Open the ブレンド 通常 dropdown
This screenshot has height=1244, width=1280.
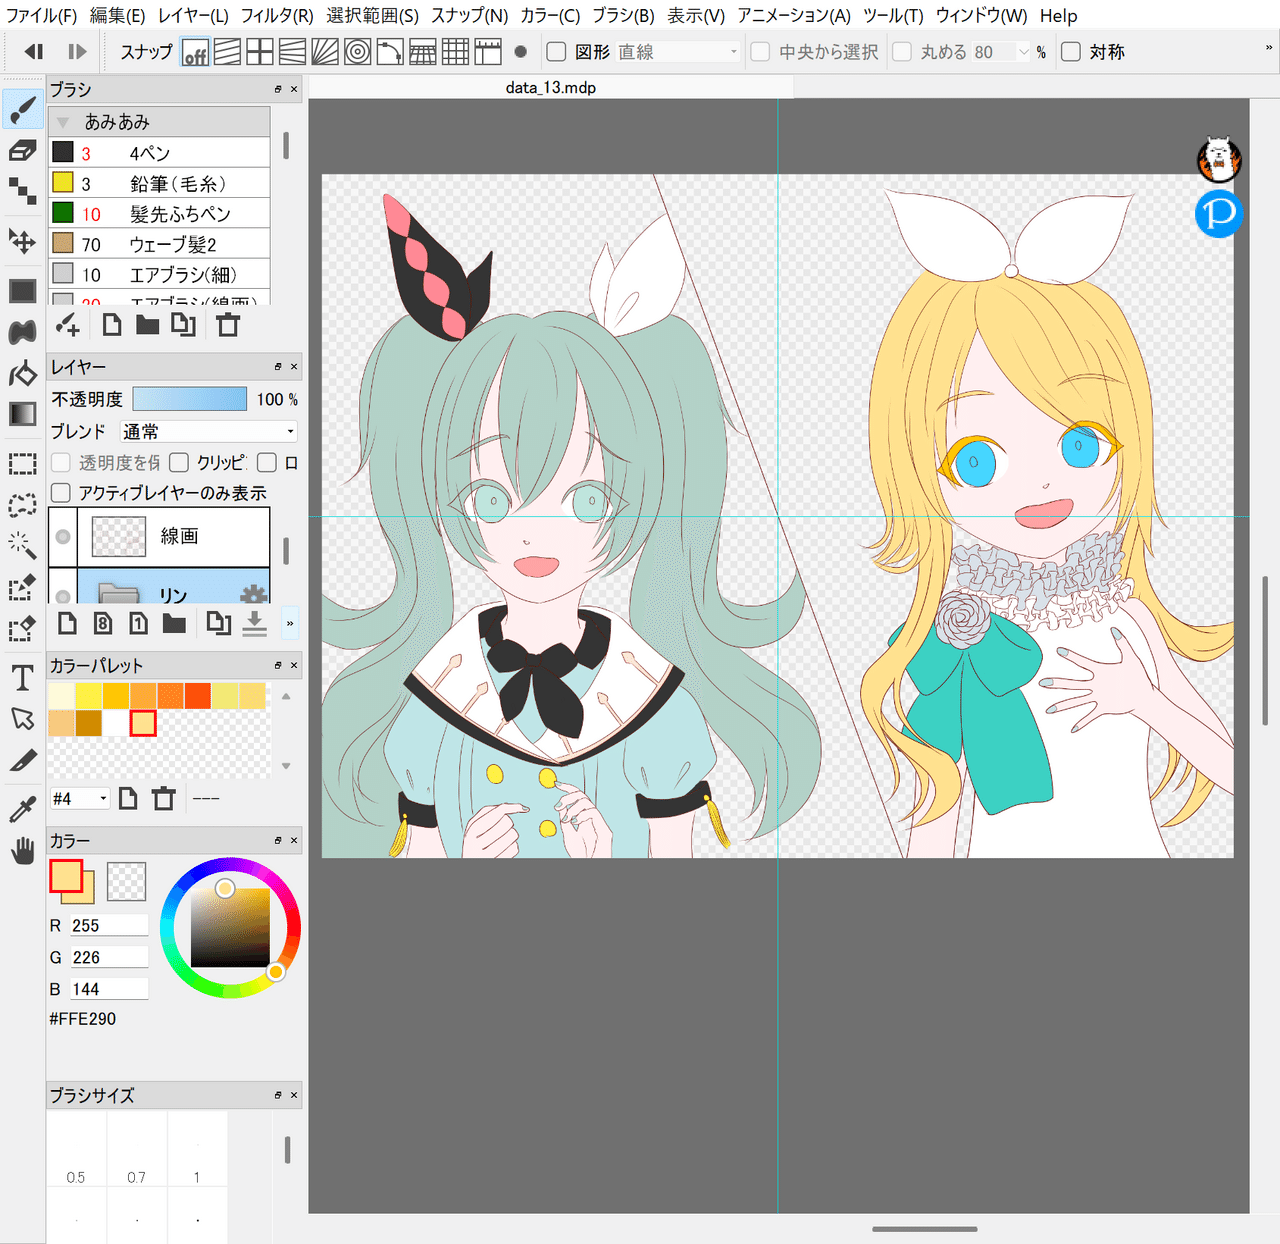209,431
